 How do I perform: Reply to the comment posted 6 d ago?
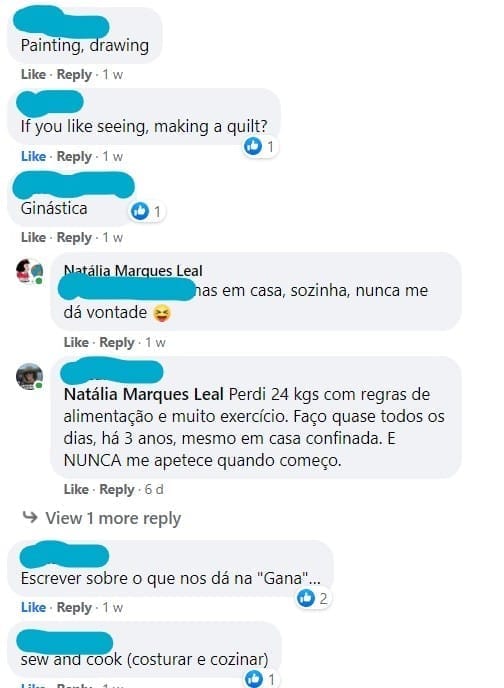117,490
